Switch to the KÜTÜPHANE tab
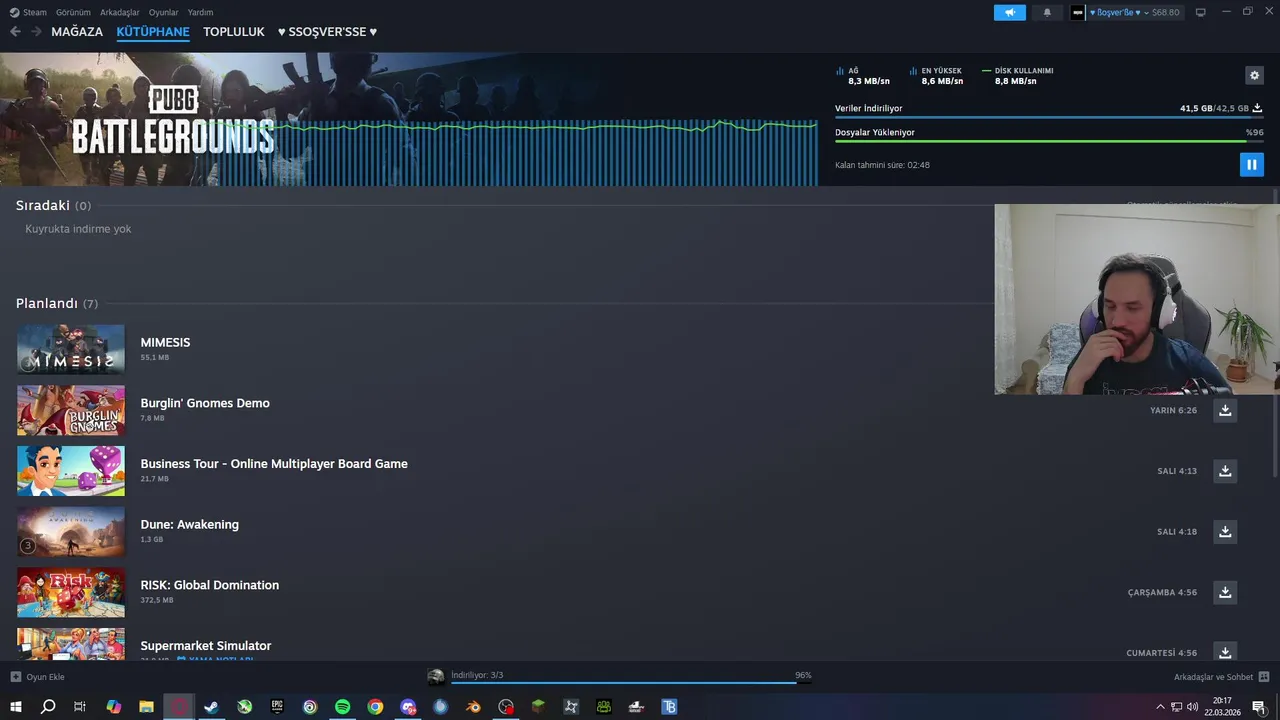The width and height of the screenshot is (1280, 720). (x=153, y=32)
